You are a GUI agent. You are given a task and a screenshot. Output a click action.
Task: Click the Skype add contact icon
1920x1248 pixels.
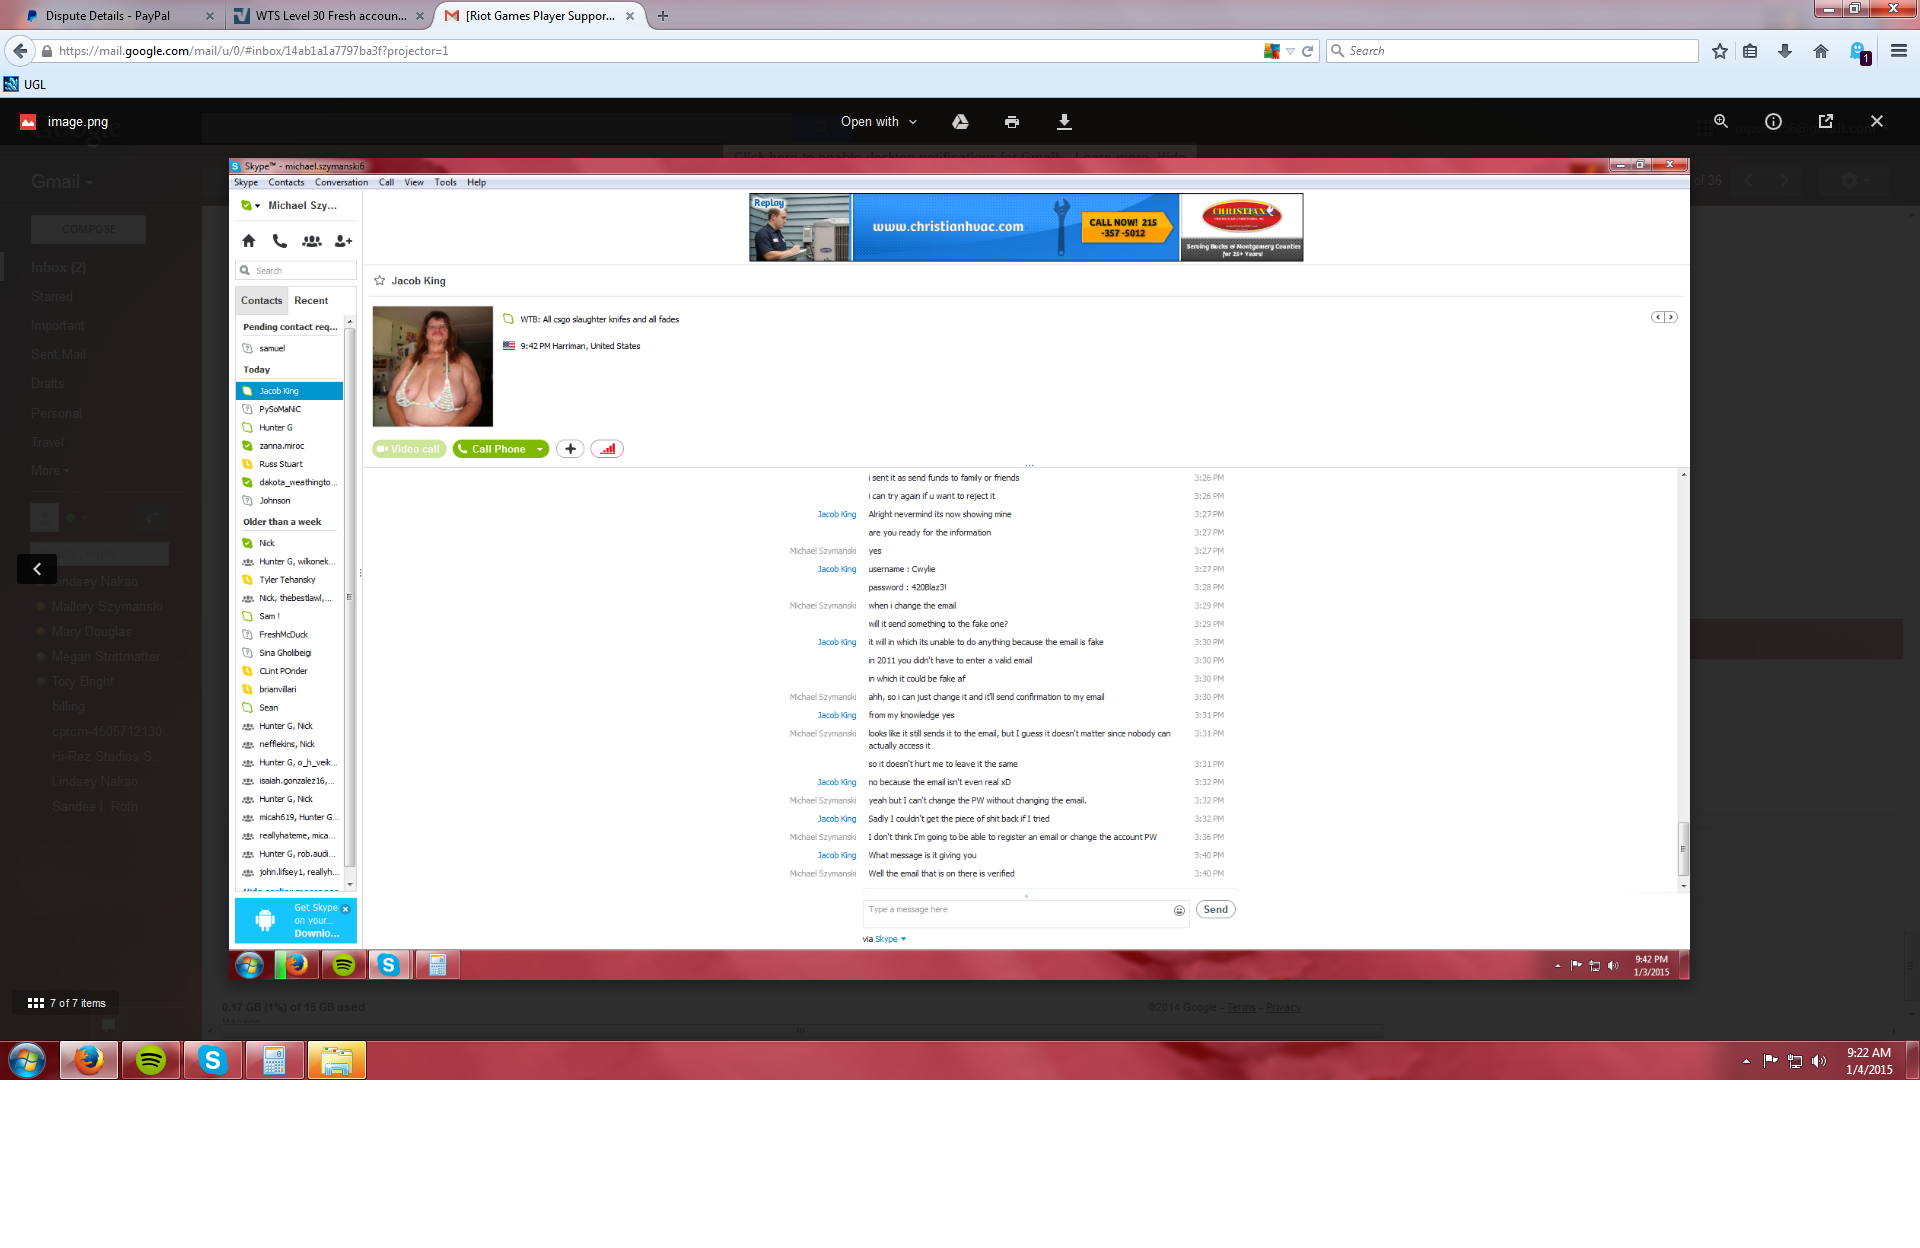click(x=343, y=241)
